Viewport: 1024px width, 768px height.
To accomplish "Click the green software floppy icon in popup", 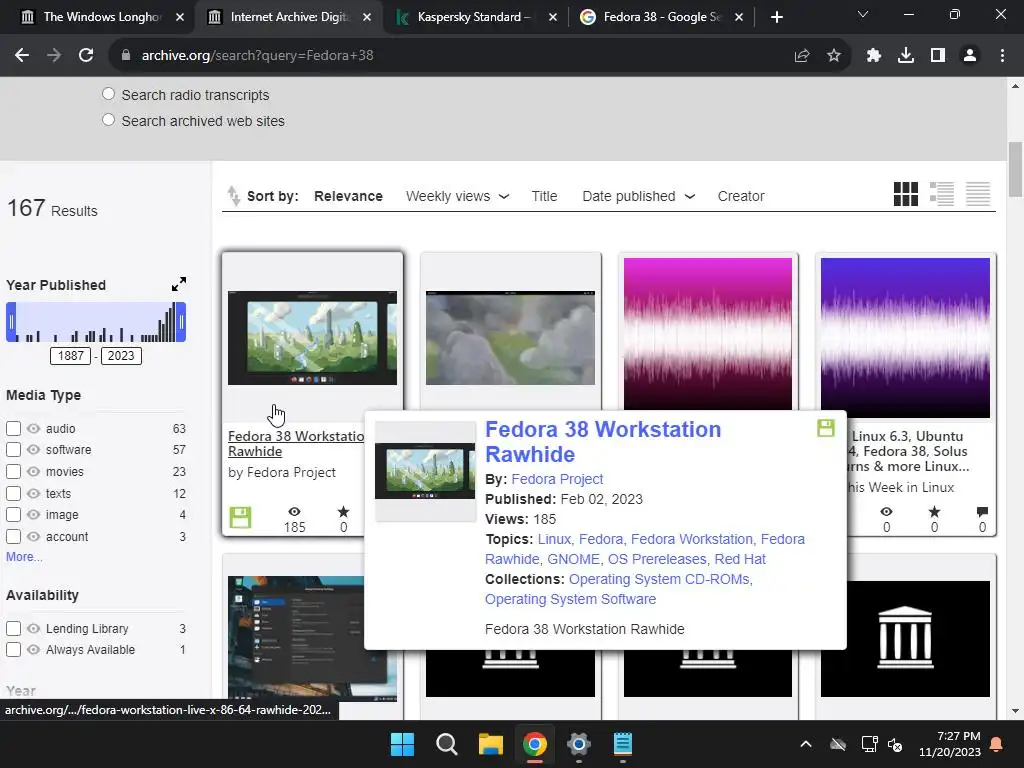I will pos(826,428).
